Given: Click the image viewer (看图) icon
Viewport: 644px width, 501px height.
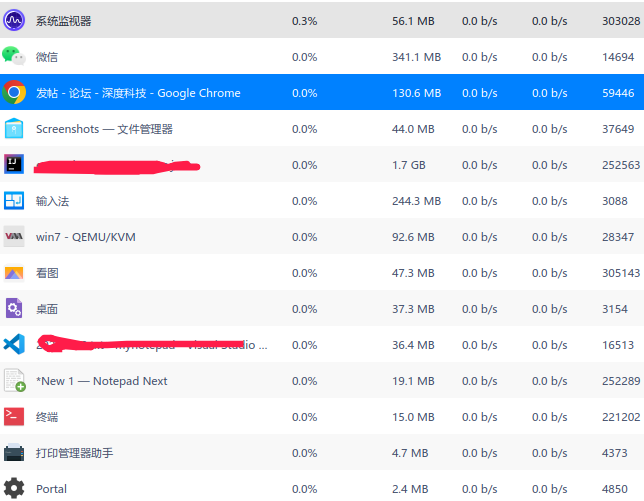Looking at the screenshot, I should (x=14, y=273).
